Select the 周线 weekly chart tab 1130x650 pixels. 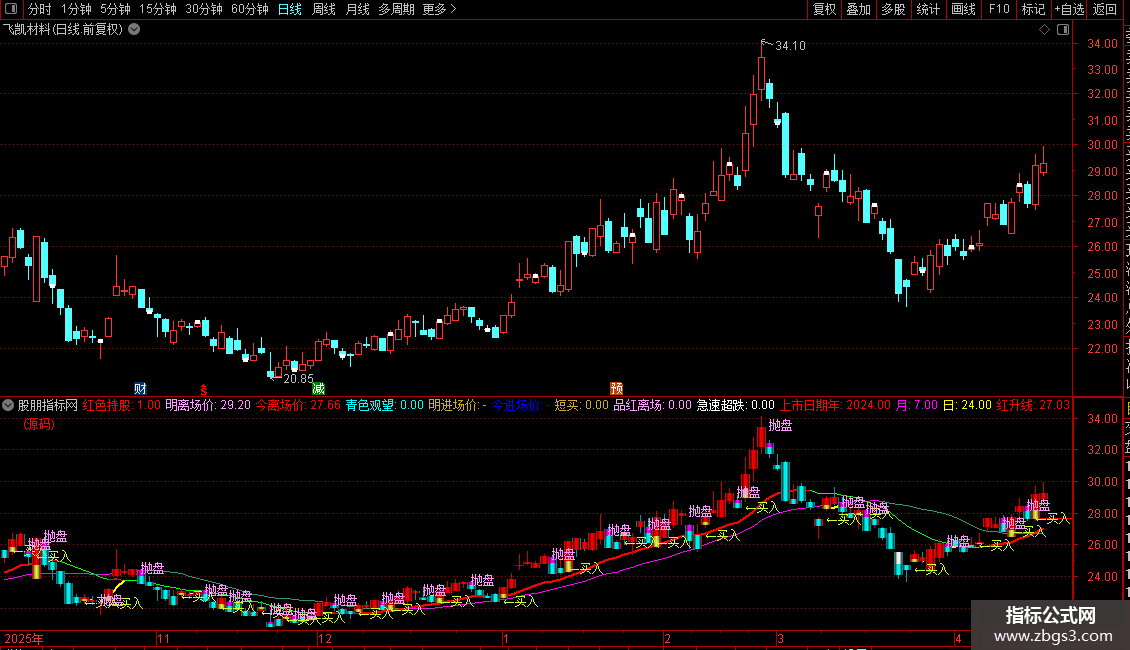[324, 9]
